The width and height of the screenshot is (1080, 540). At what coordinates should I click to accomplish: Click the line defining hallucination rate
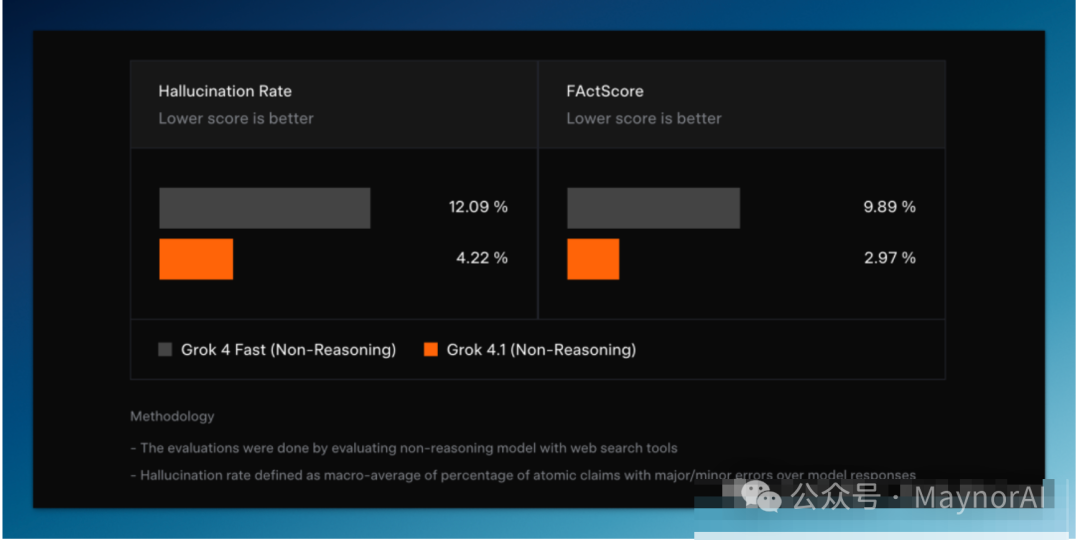coord(523,475)
